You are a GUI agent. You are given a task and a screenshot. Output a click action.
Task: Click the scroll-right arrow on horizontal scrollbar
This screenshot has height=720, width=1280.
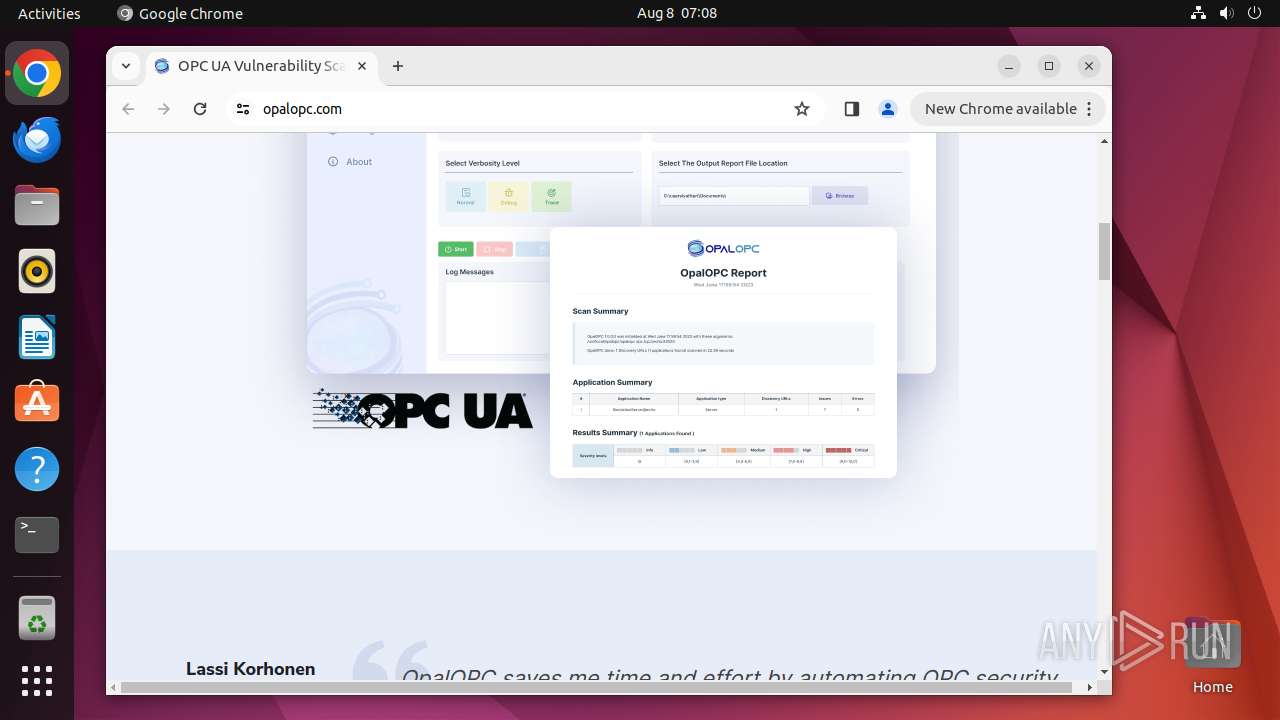pyautogui.click(x=1090, y=687)
